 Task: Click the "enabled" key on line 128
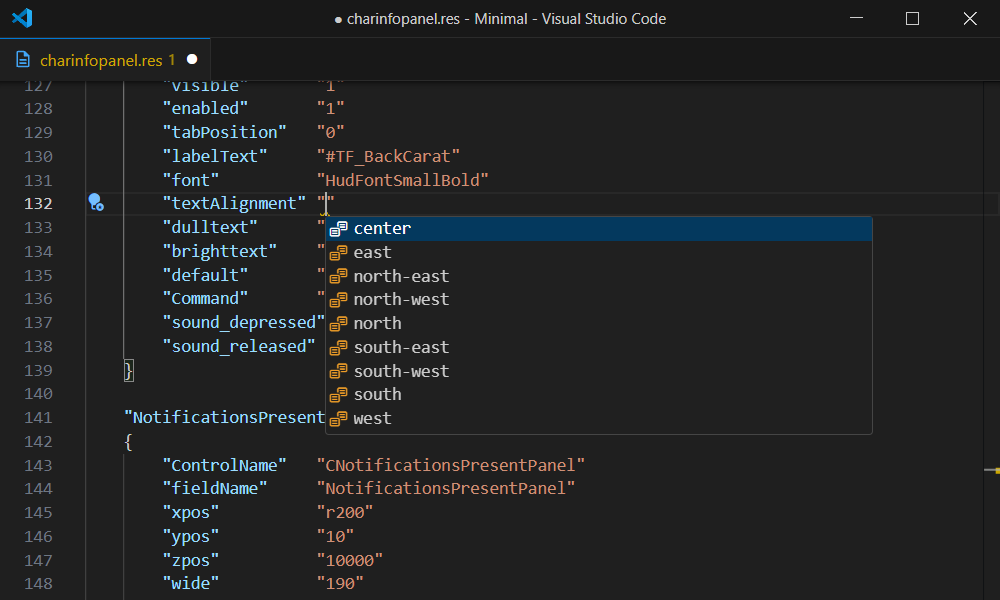click(205, 108)
